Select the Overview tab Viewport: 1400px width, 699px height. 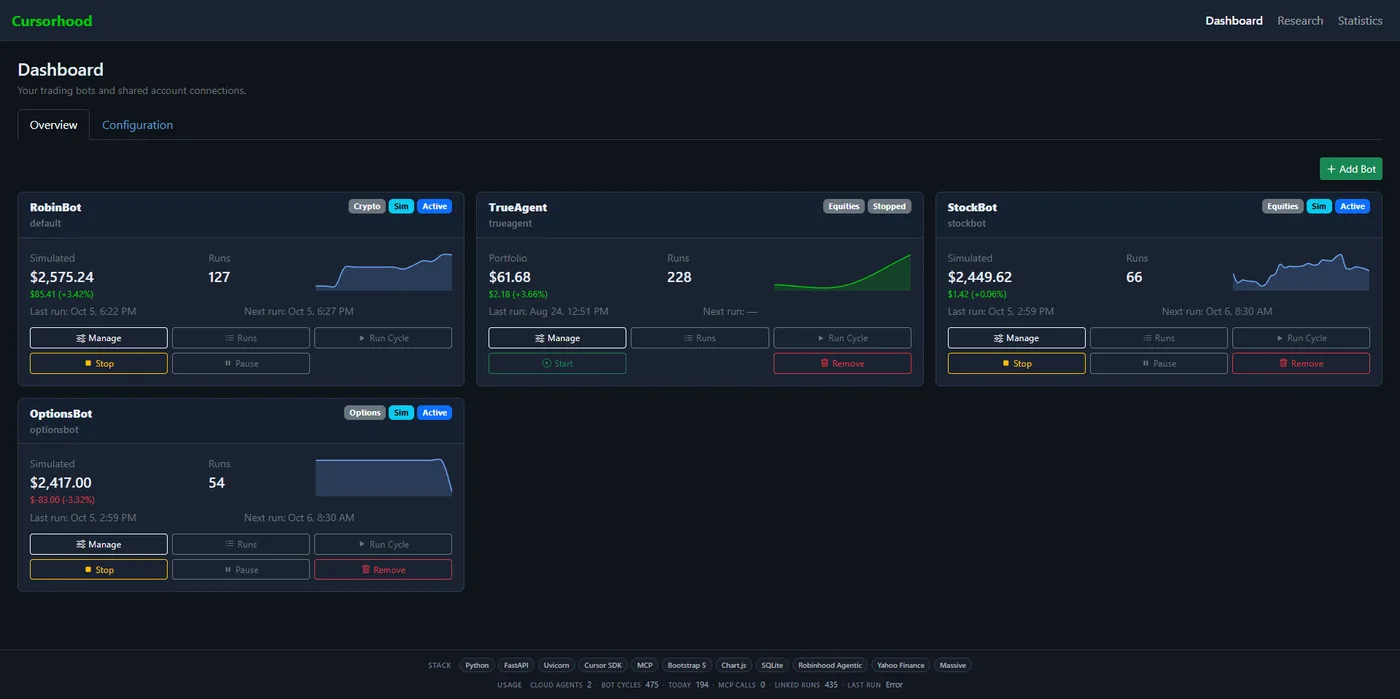tap(54, 125)
